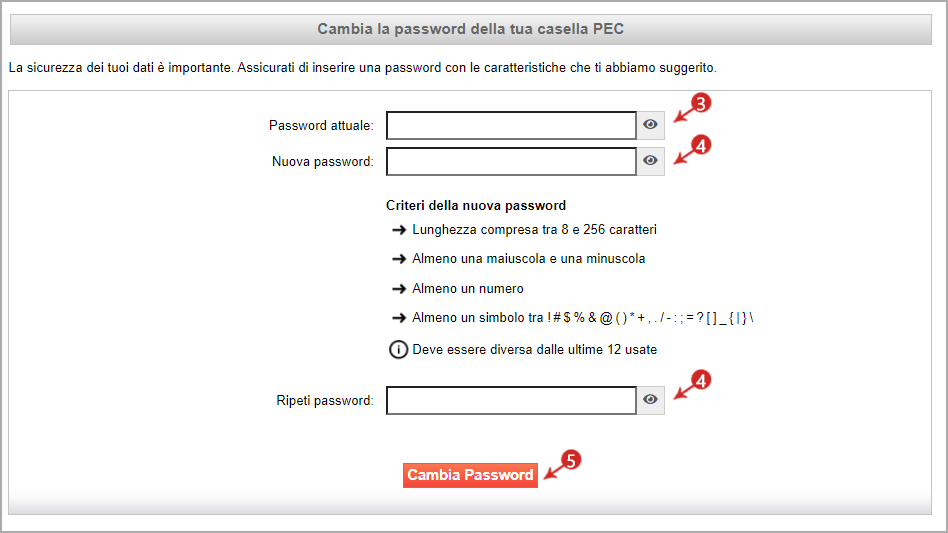Toggle visibility of the Nuova password field
This screenshot has height=533, width=948.
coord(650,161)
